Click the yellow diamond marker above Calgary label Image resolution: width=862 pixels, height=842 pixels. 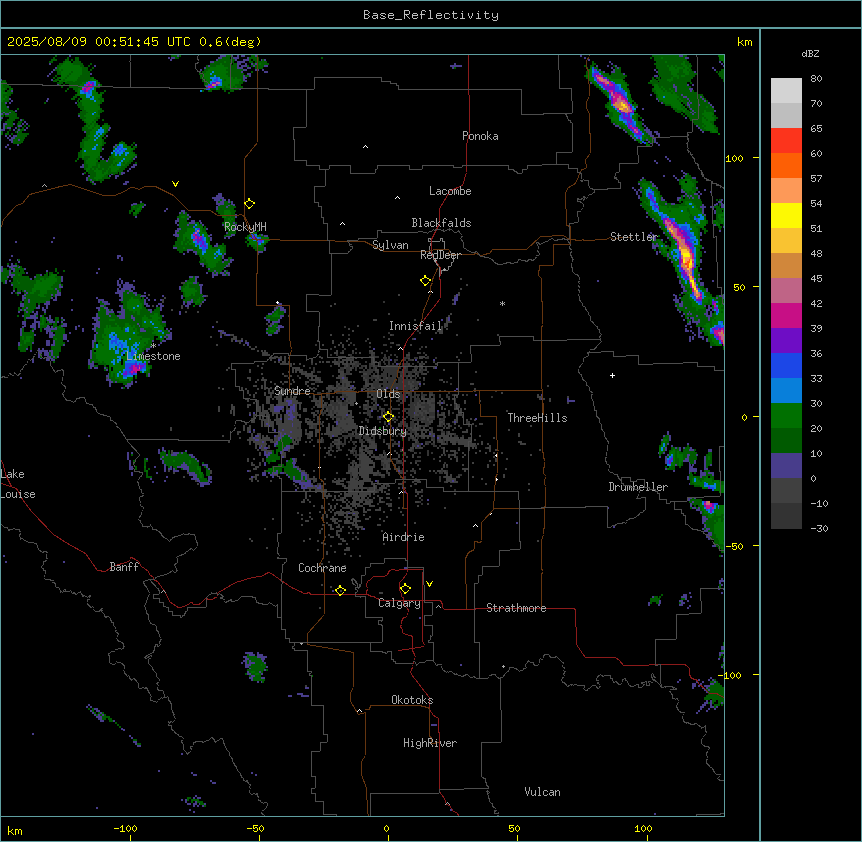point(405,589)
